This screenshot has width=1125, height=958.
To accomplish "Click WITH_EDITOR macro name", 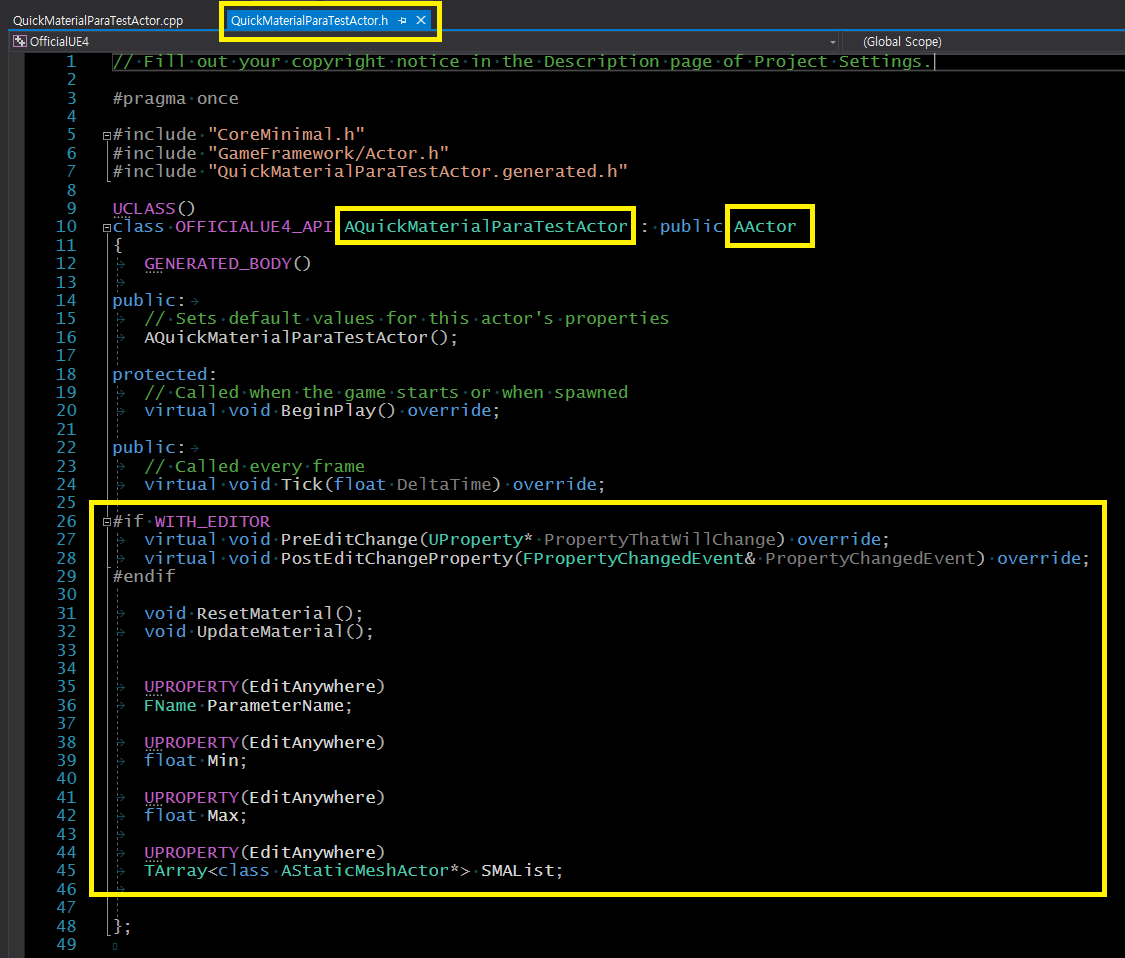I will (212, 522).
